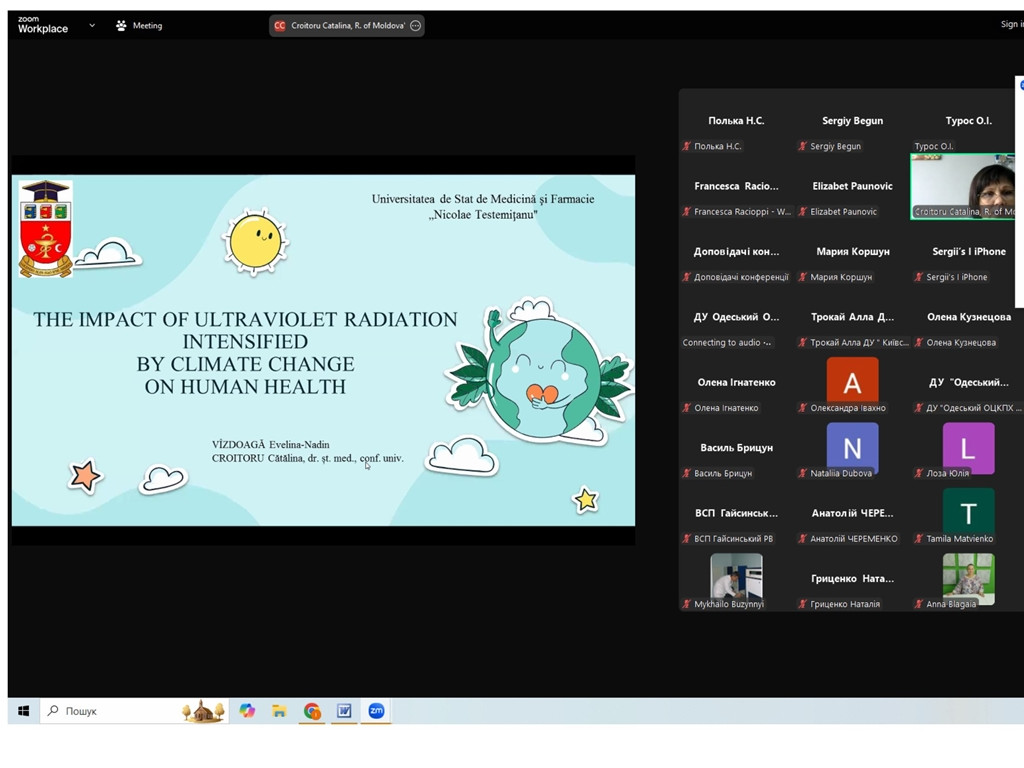Image resolution: width=1024 pixels, height=768 pixels.
Task: Click the muted mic icon for Francesca Racioppi
Action: (686, 212)
